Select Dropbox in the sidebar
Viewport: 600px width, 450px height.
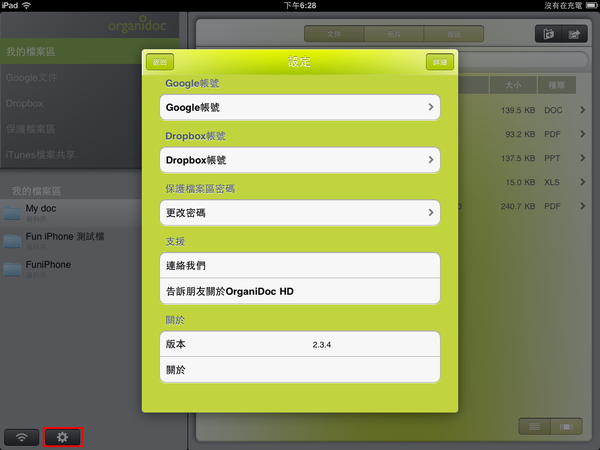tap(71, 103)
